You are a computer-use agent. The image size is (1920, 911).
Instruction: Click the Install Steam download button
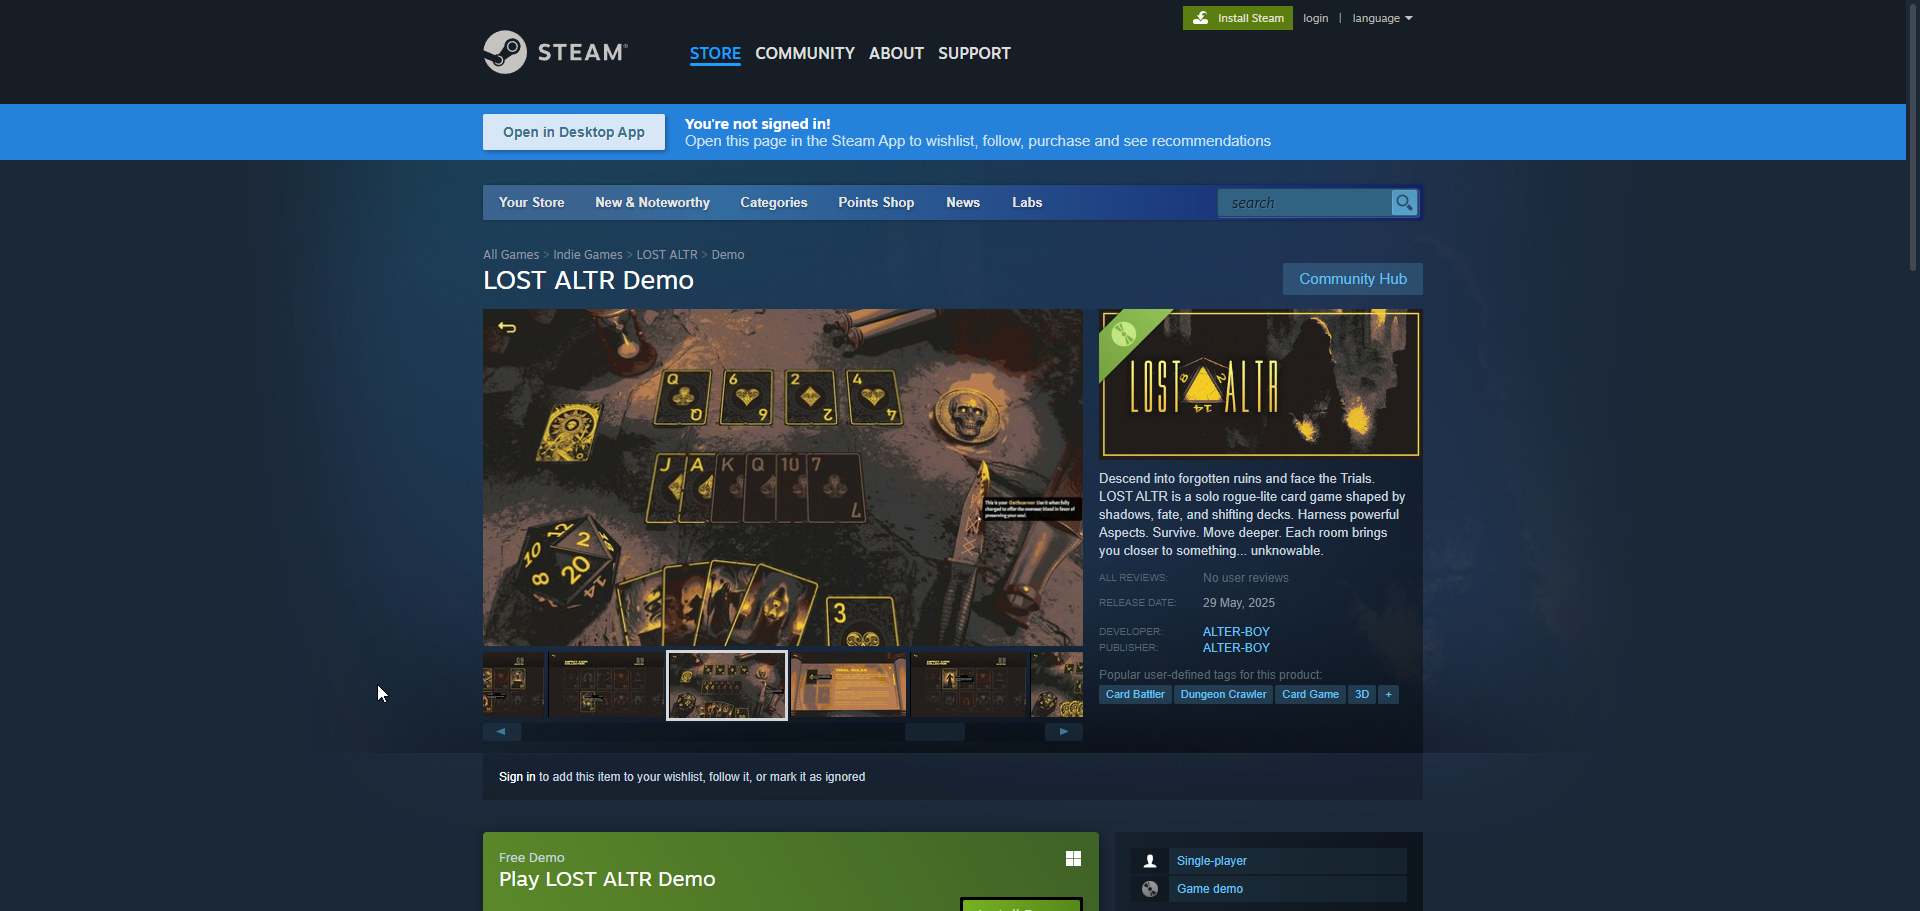click(1237, 18)
